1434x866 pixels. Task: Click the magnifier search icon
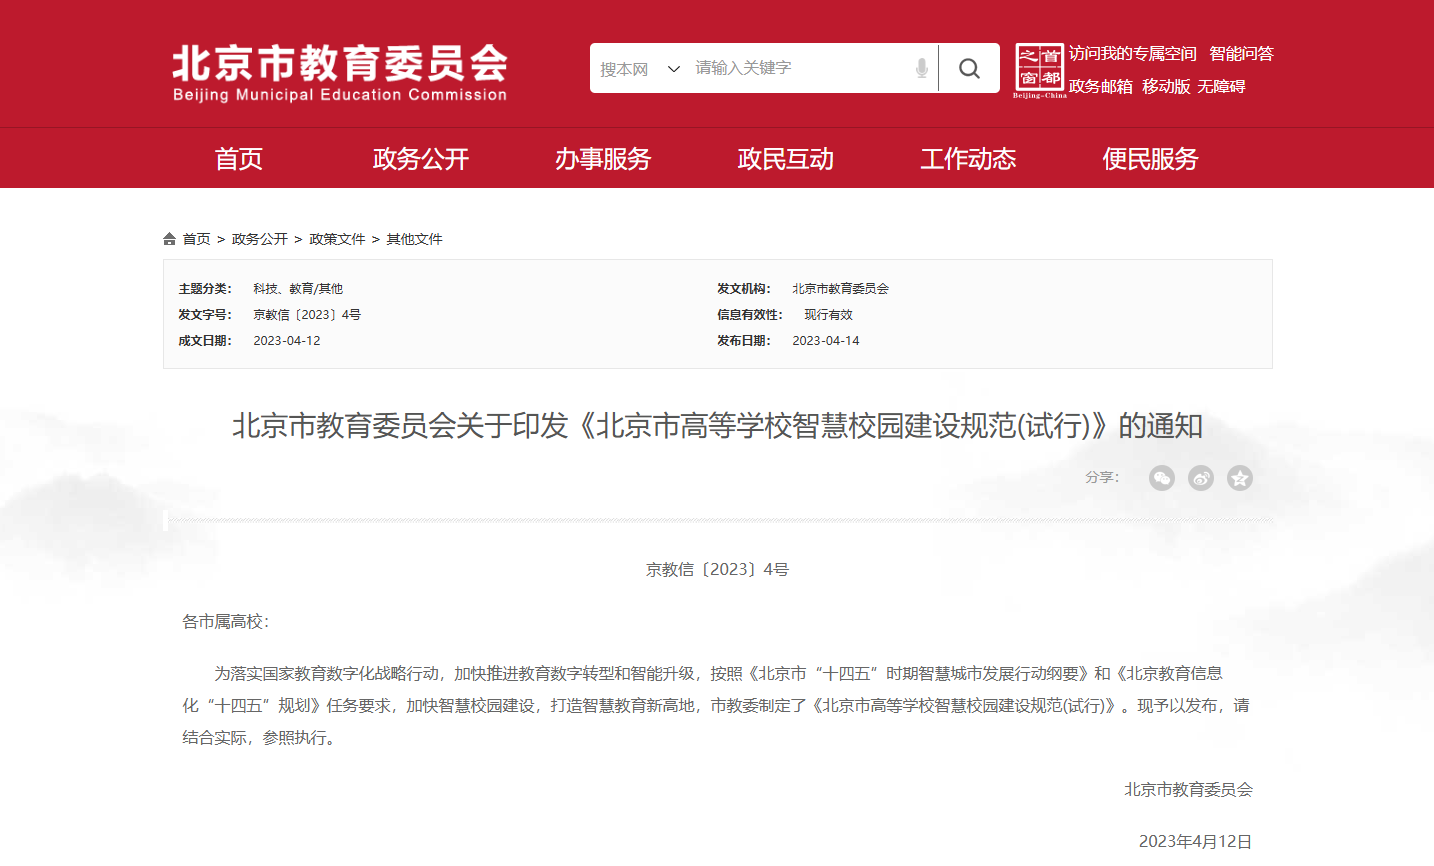click(x=968, y=68)
